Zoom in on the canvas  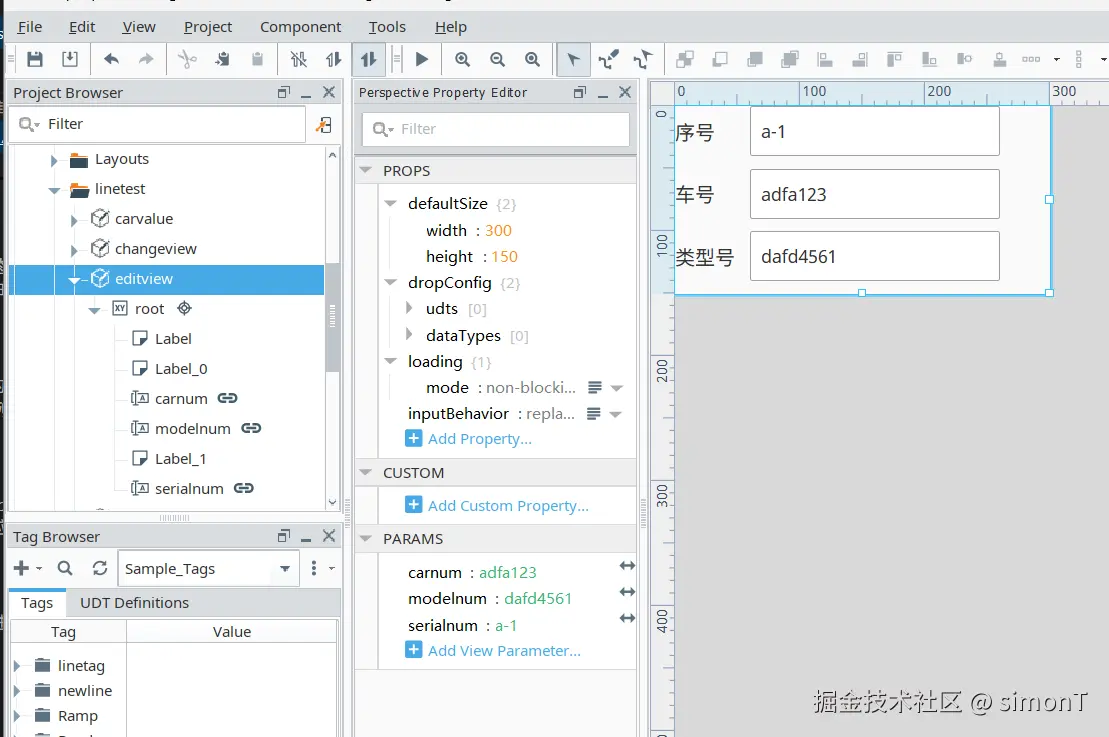pos(463,59)
